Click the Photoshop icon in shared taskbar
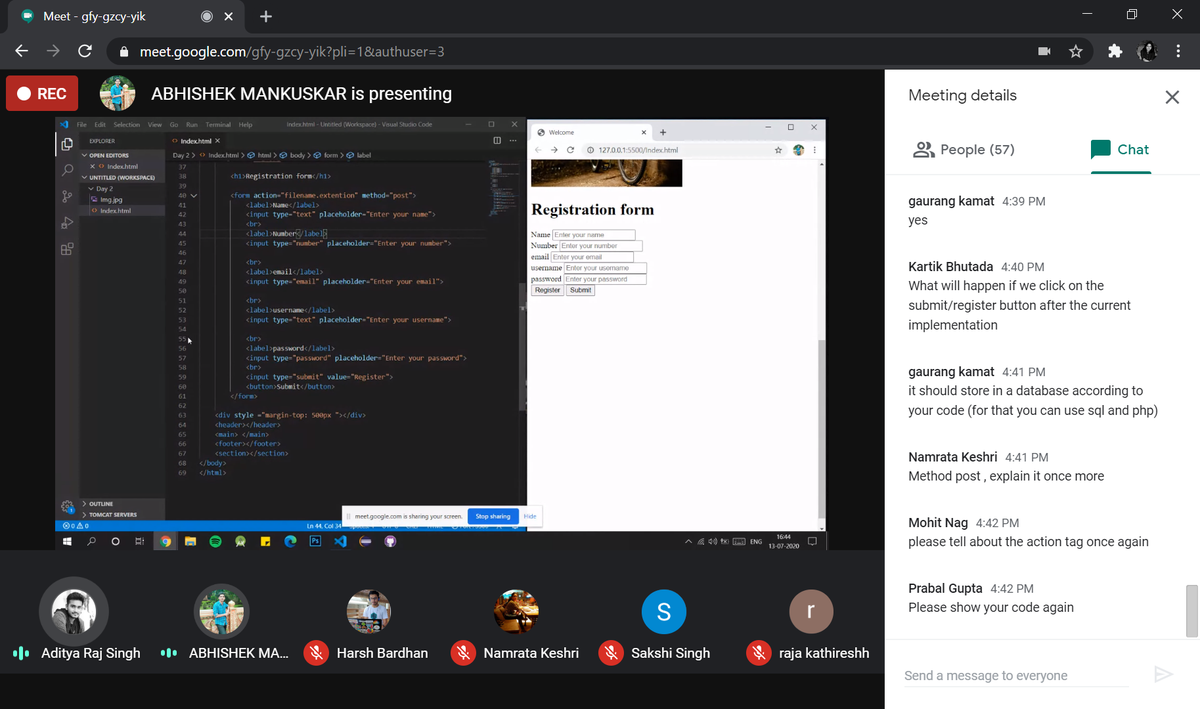 (x=315, y=540)
